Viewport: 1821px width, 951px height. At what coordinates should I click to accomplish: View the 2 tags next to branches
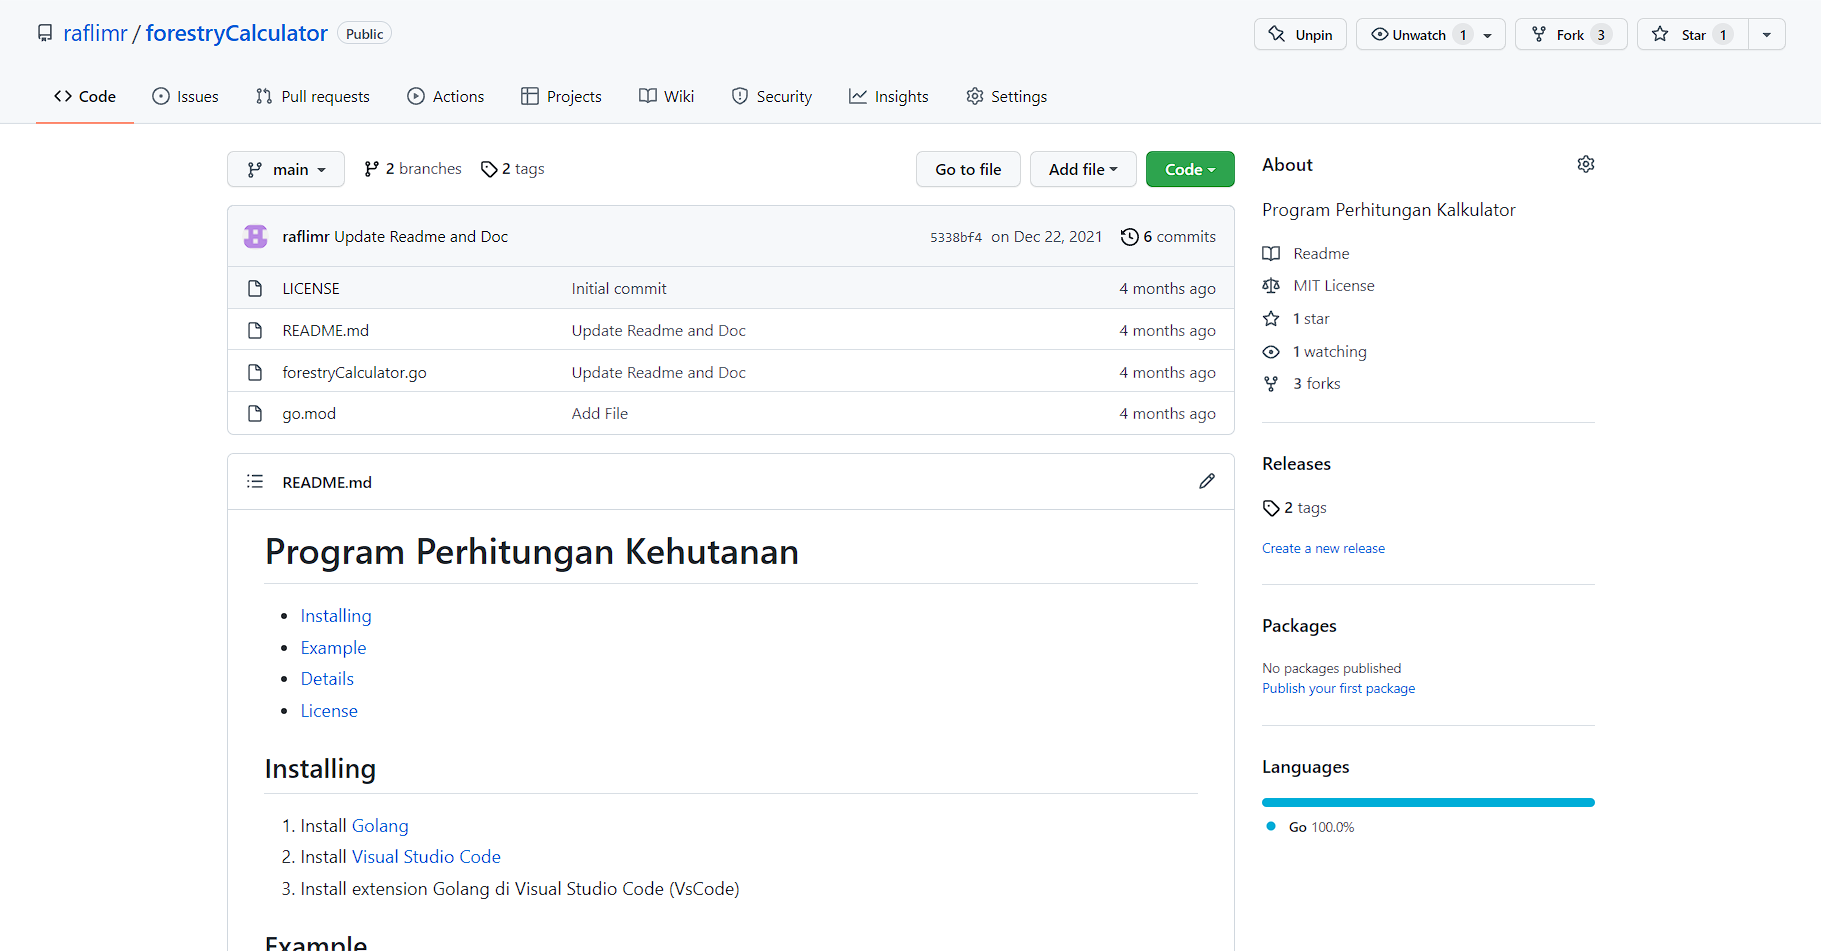pyautogui.click(x=513, y=169)
